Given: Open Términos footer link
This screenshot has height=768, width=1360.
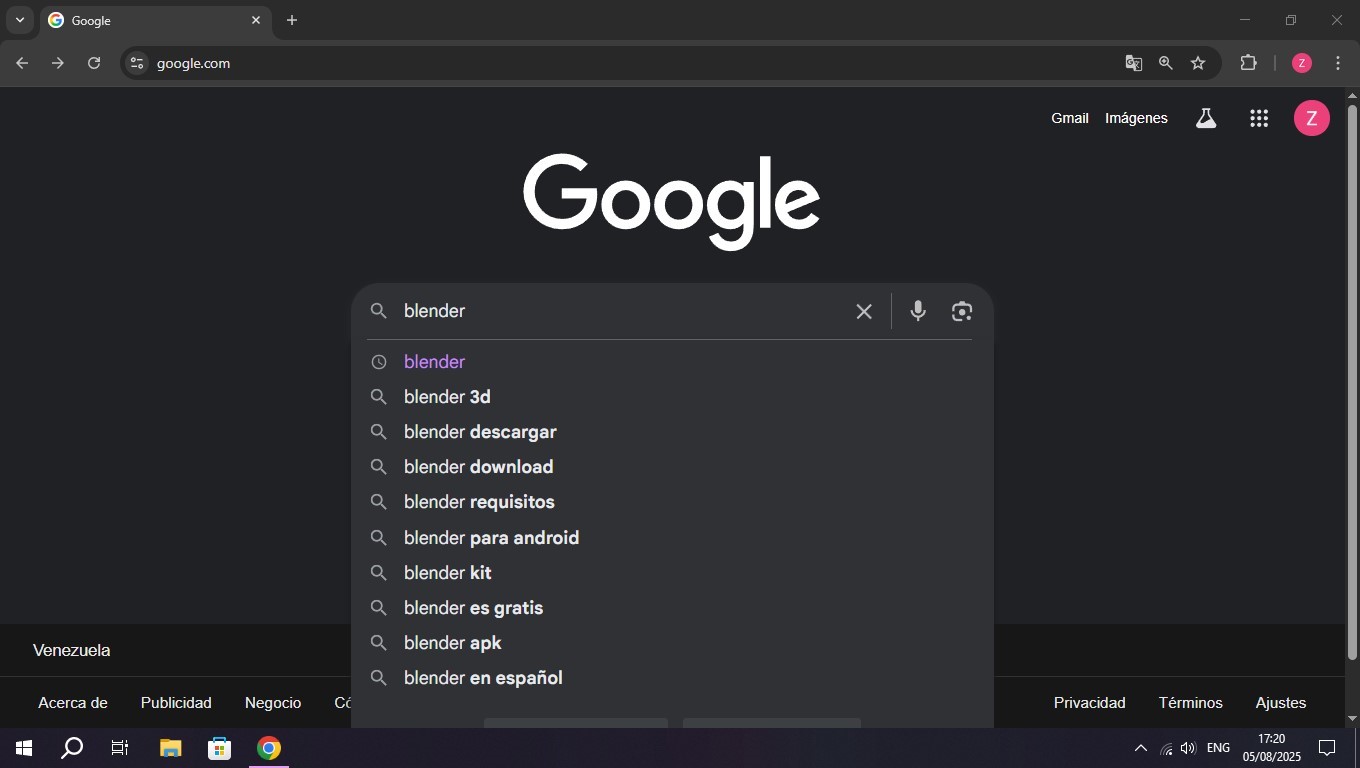Looking at the screenshot, I should (1190, 703).
